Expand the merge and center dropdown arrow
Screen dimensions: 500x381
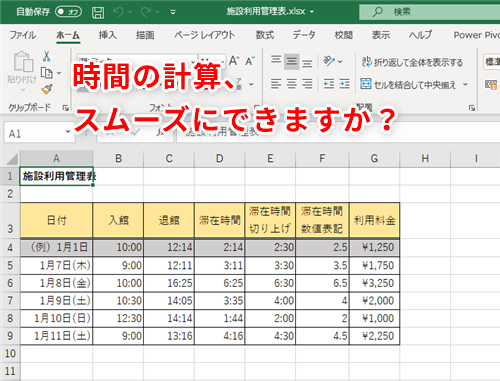tap(465, 84)
